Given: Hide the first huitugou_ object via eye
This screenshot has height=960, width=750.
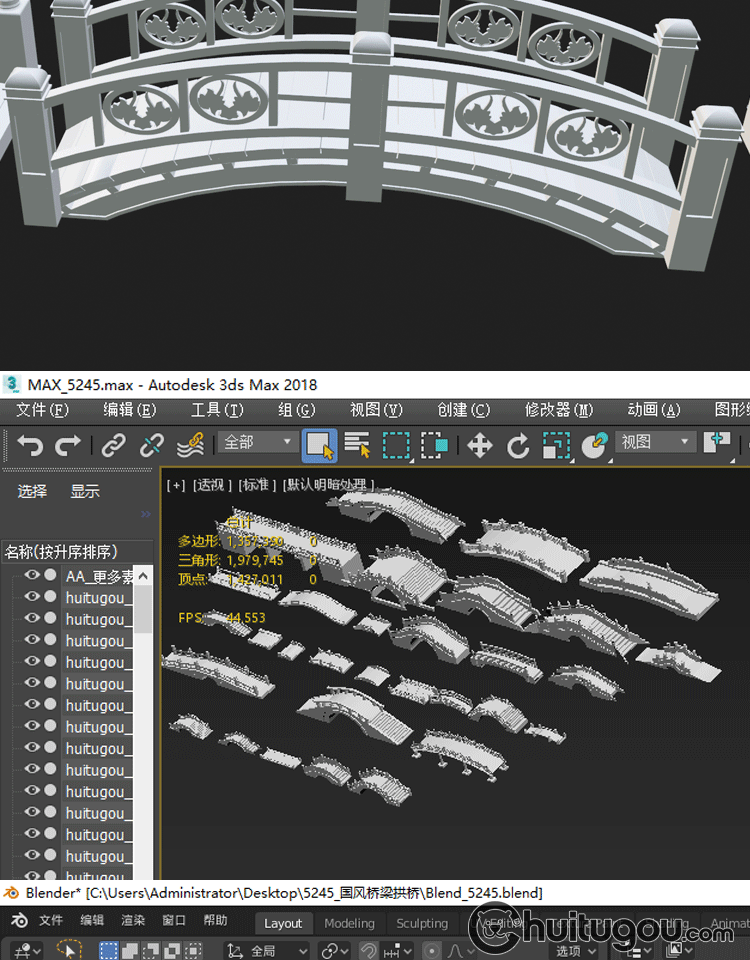Looking at the screenshot, I should tap(32, 597).
